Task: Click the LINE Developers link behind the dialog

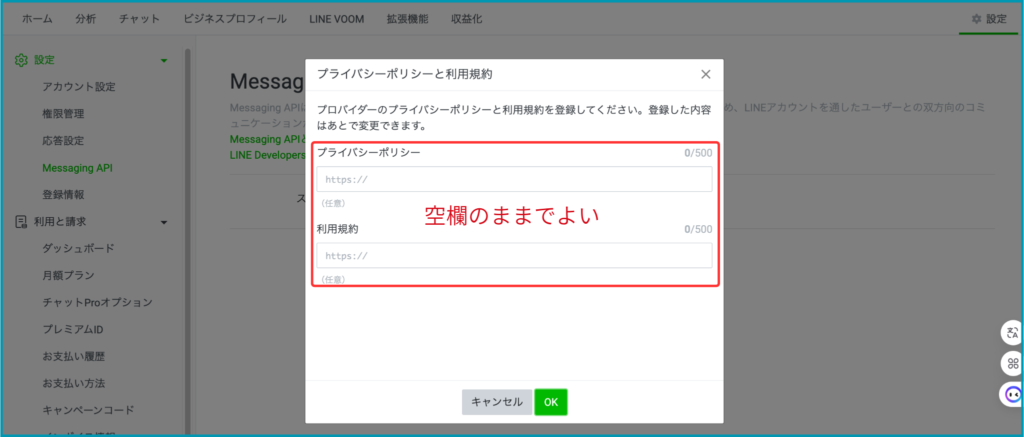Action: pos(268,155)
